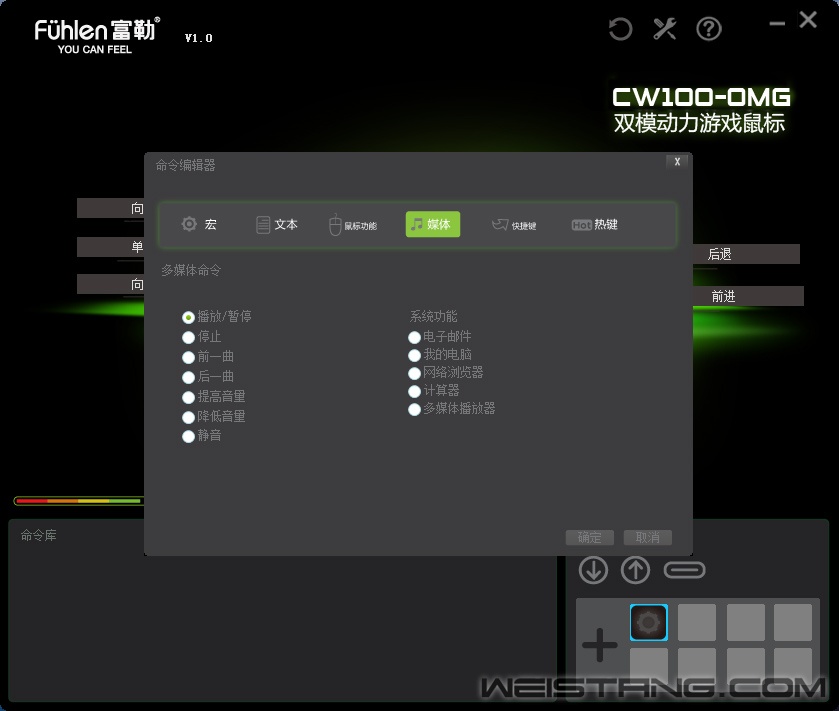
Task: Click the 系统功能 group heading
Action: pyautogui.click(x=433, y=316)
